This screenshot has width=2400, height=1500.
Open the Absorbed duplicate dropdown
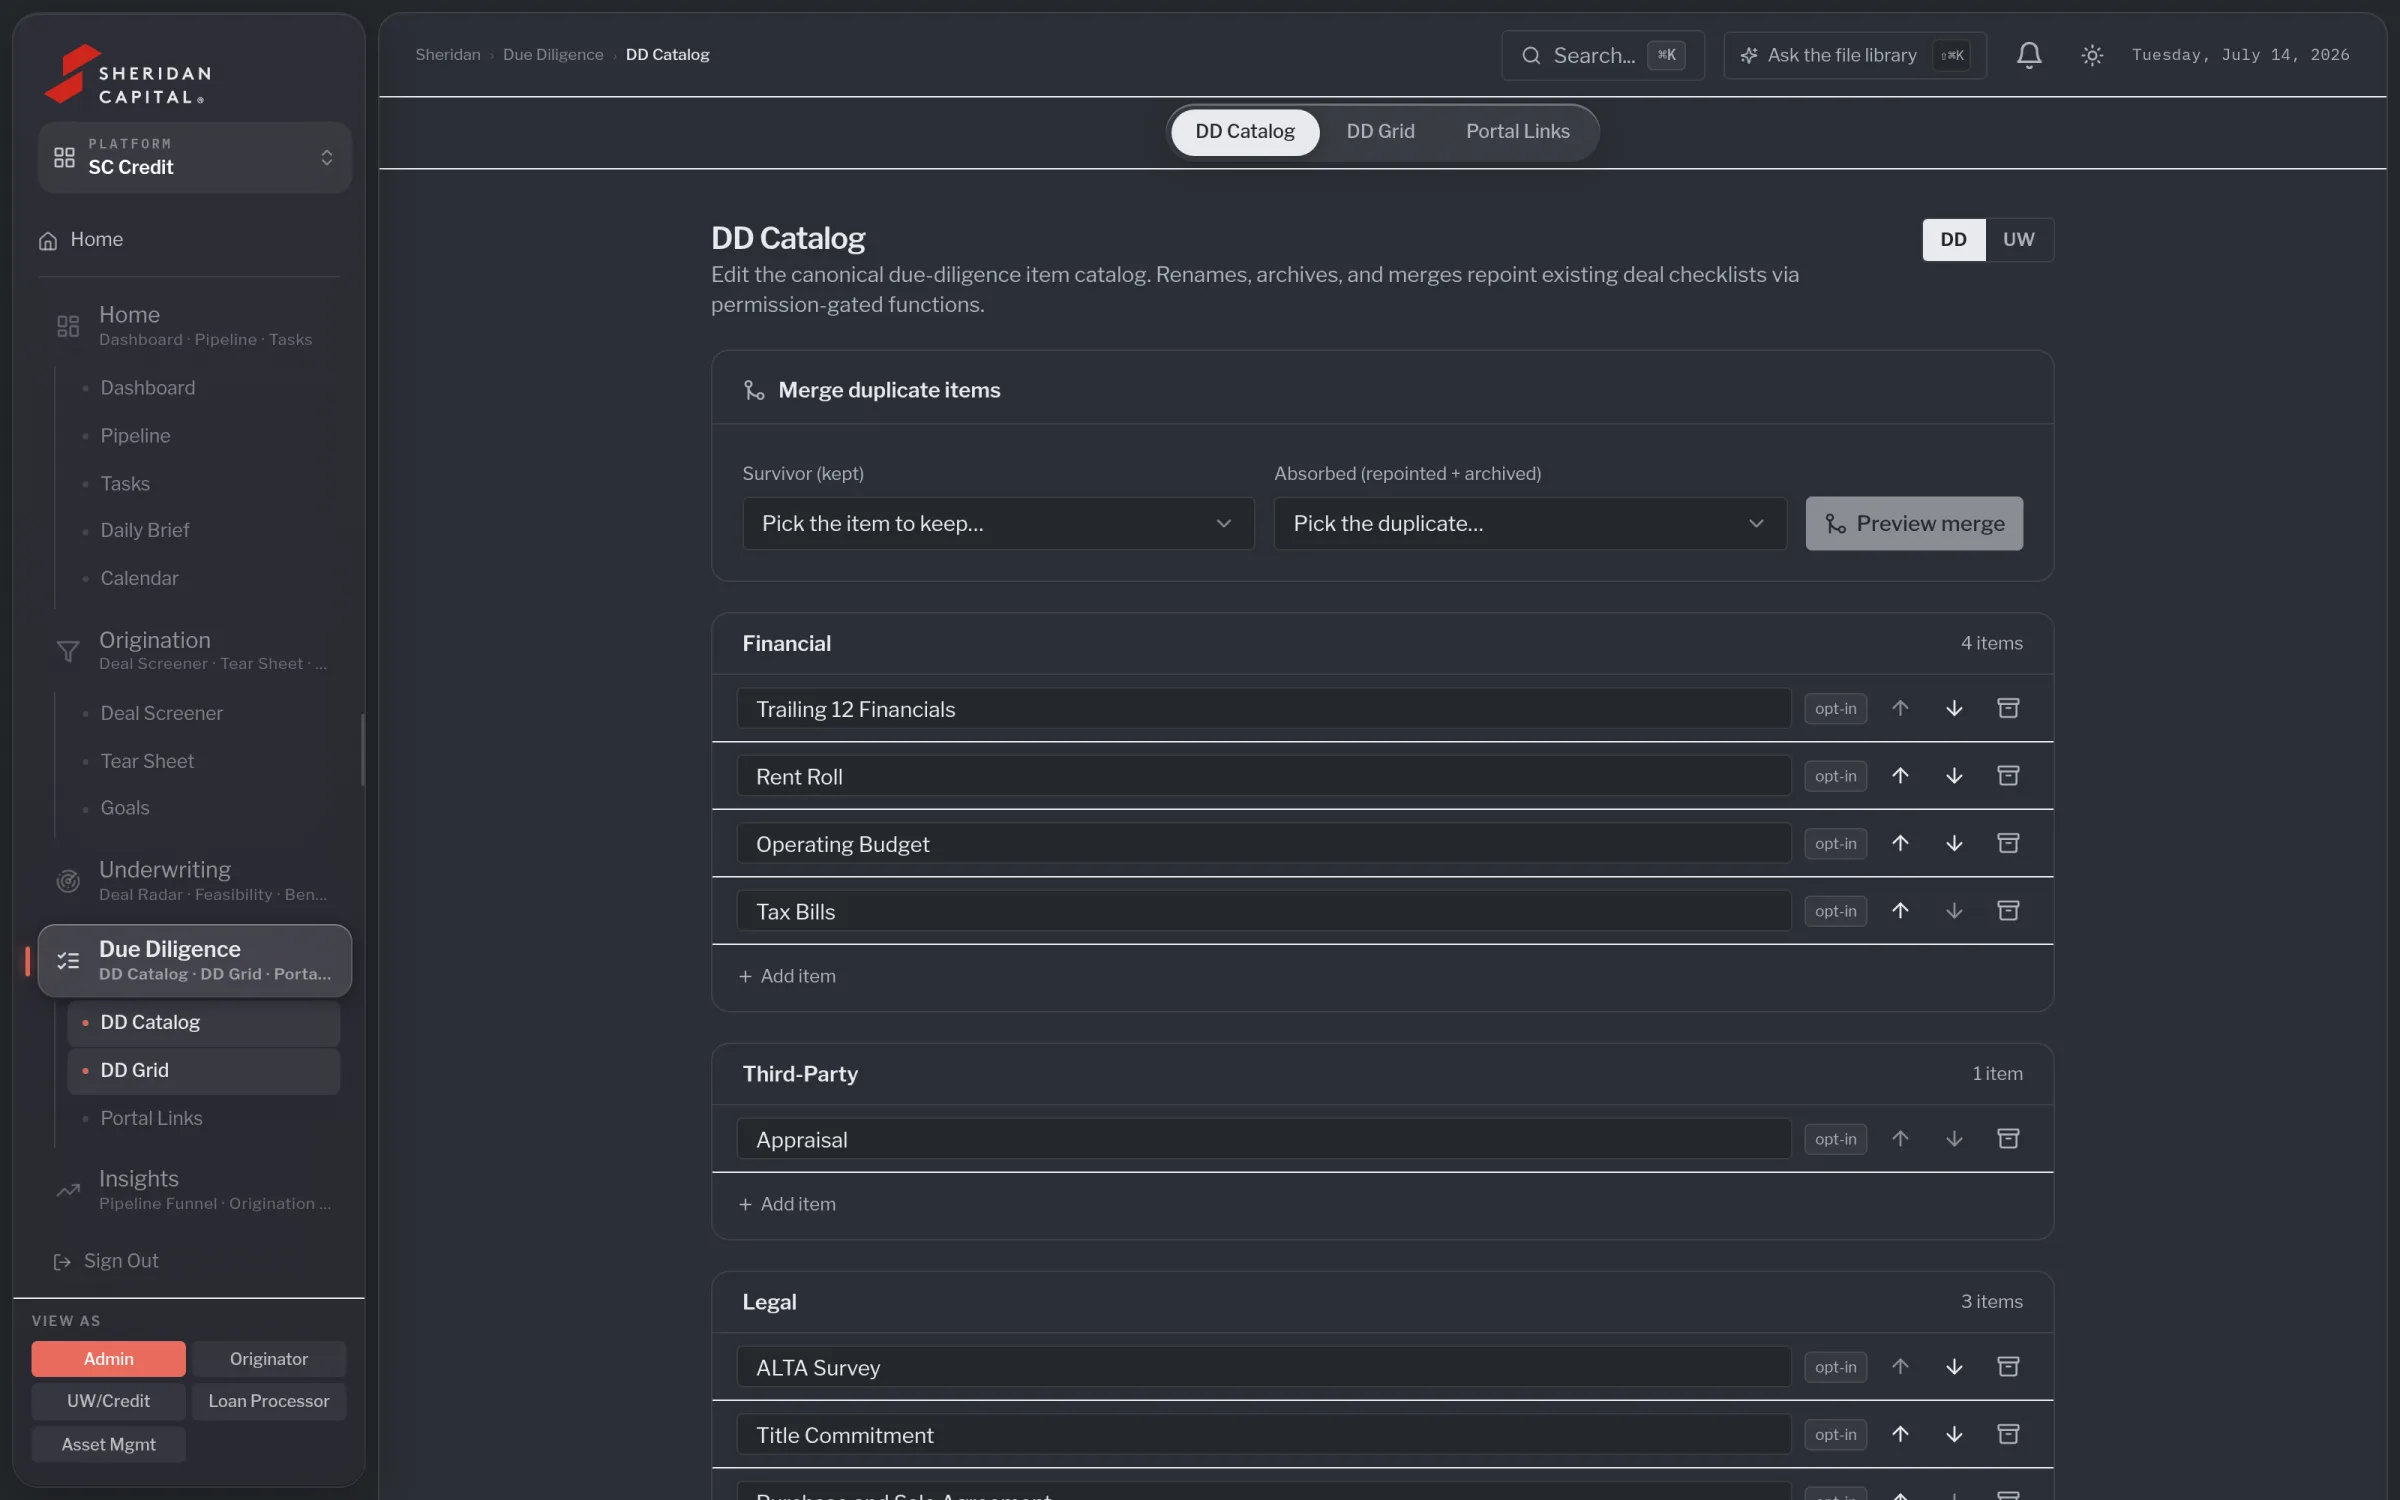click(1529, 523)
